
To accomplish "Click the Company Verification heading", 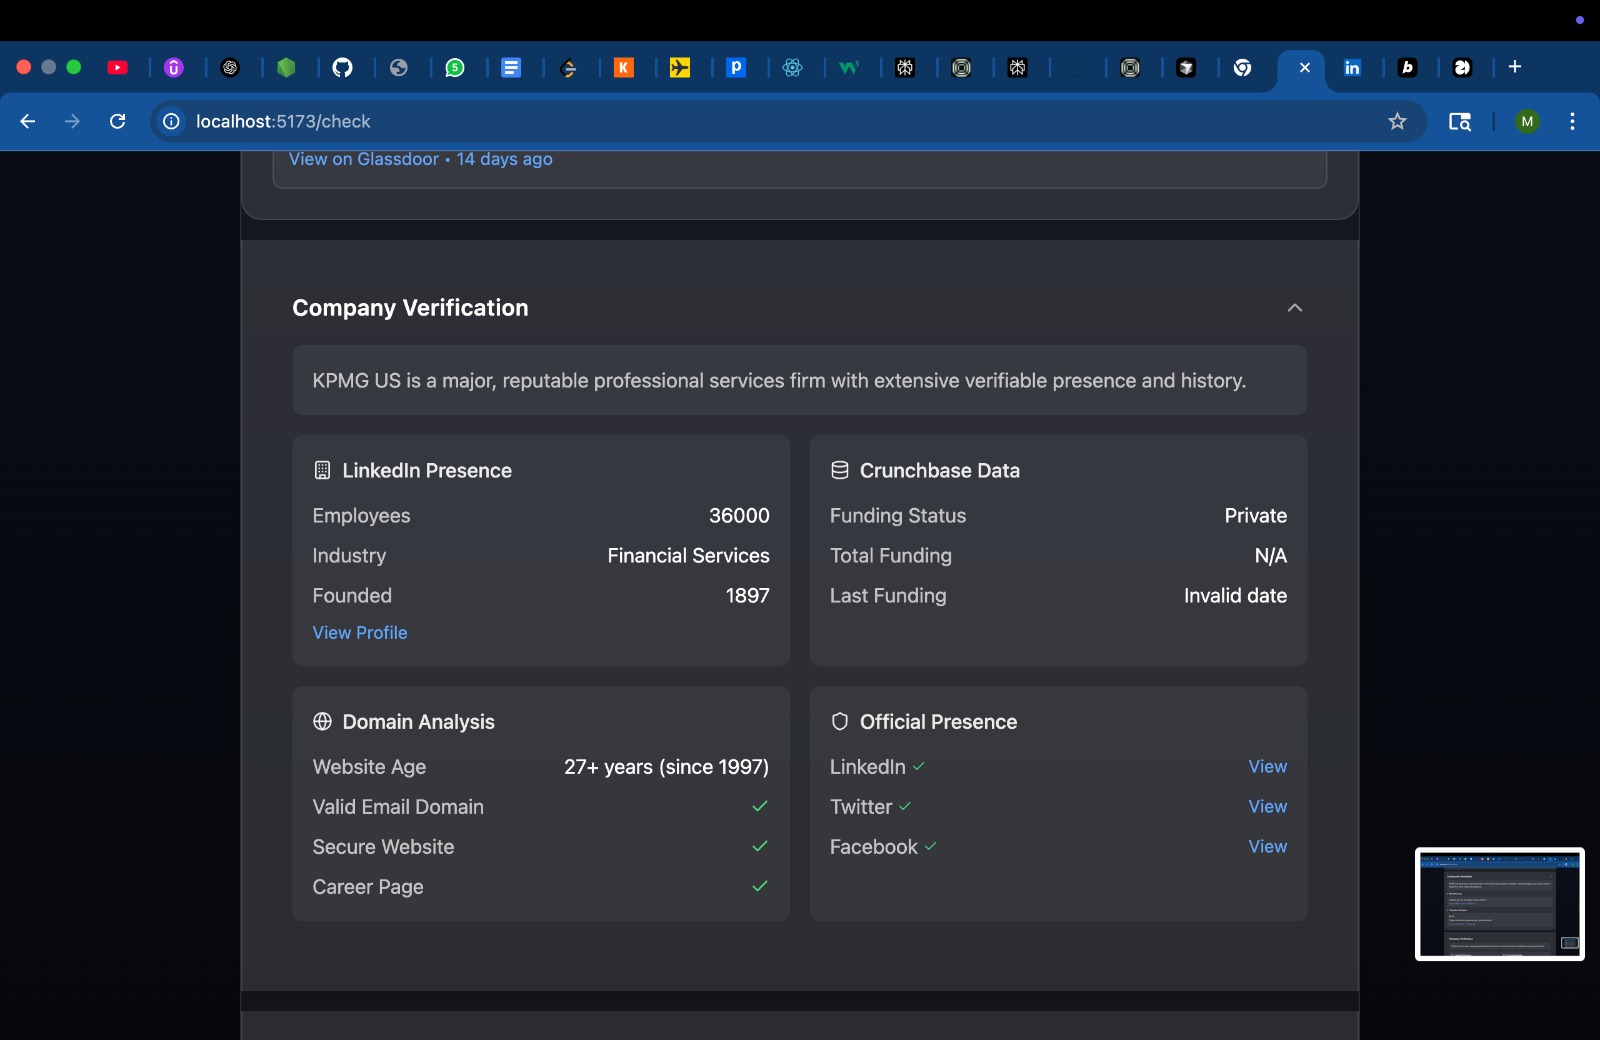I will tap(410, 308).
